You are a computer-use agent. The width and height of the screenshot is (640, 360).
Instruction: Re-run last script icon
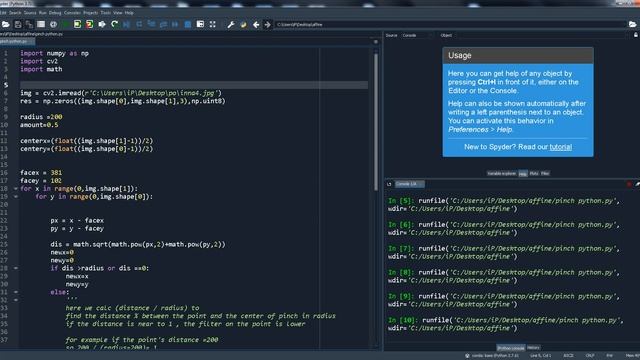(x=114, y=24)
